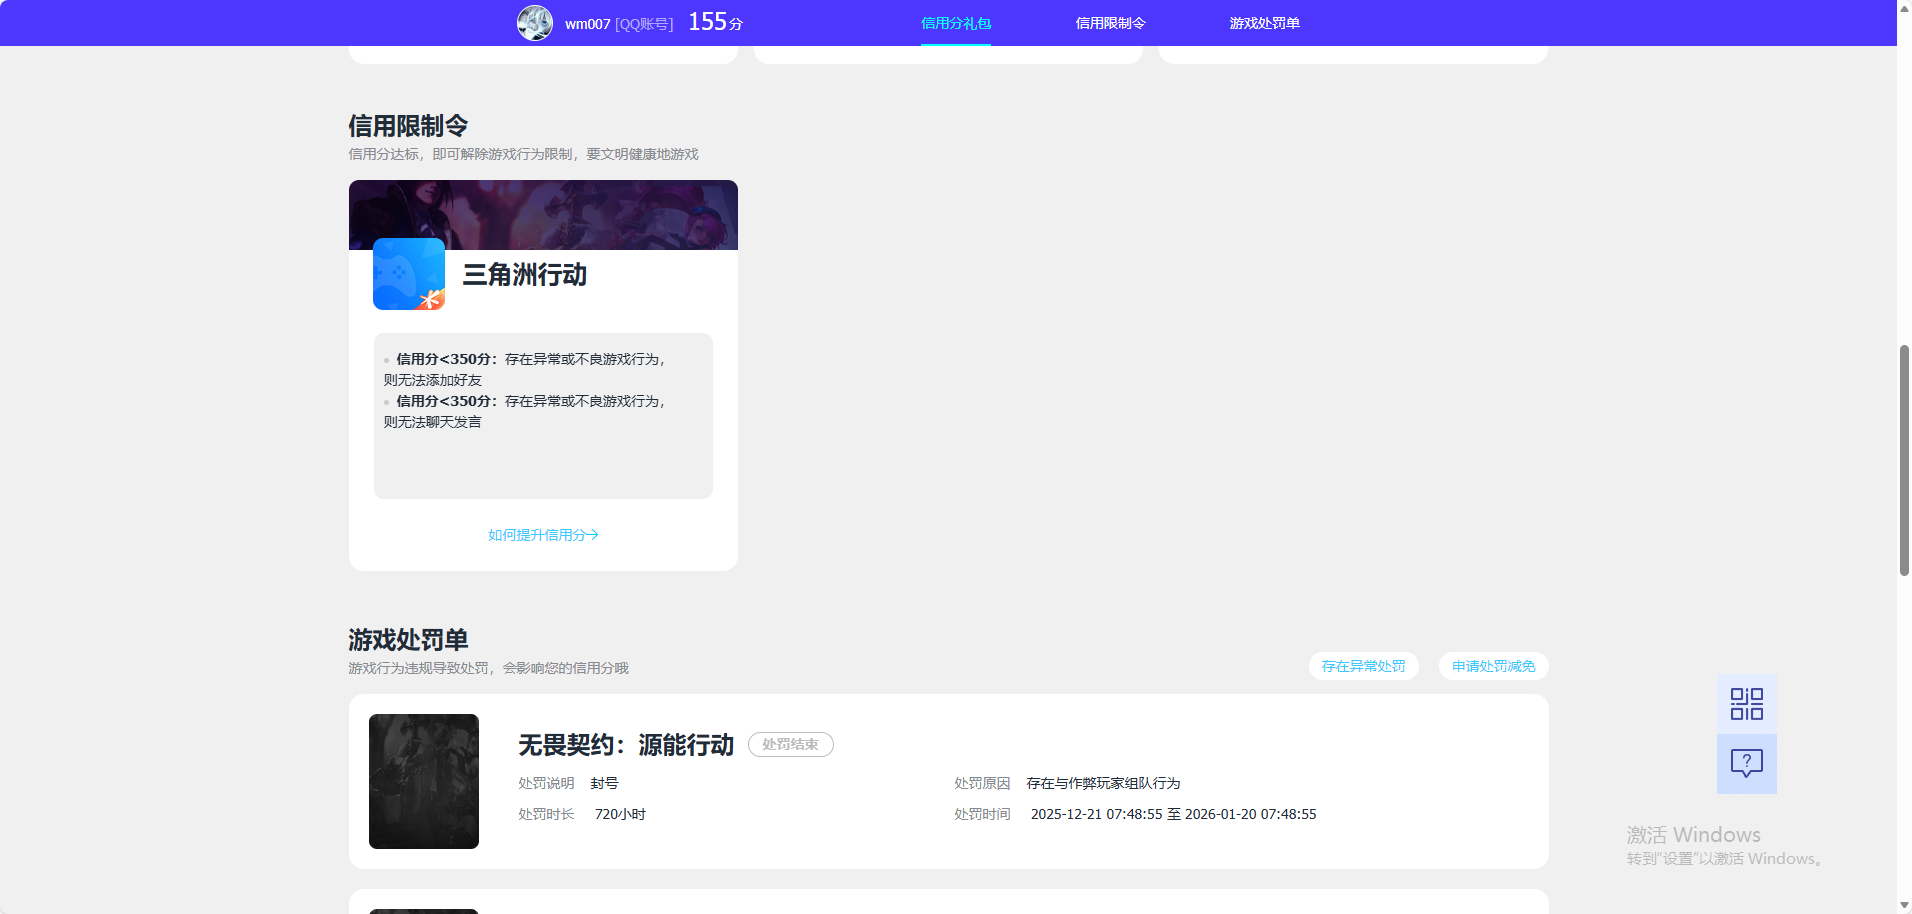Open the question mark feedback icon

click(1746, 764)
